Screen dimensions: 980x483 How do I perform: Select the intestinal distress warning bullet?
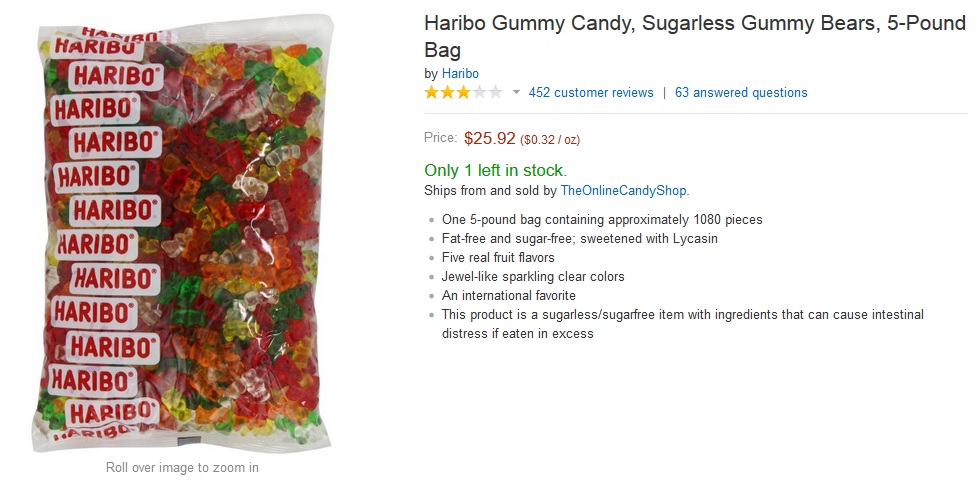click(x=682, y=324)
